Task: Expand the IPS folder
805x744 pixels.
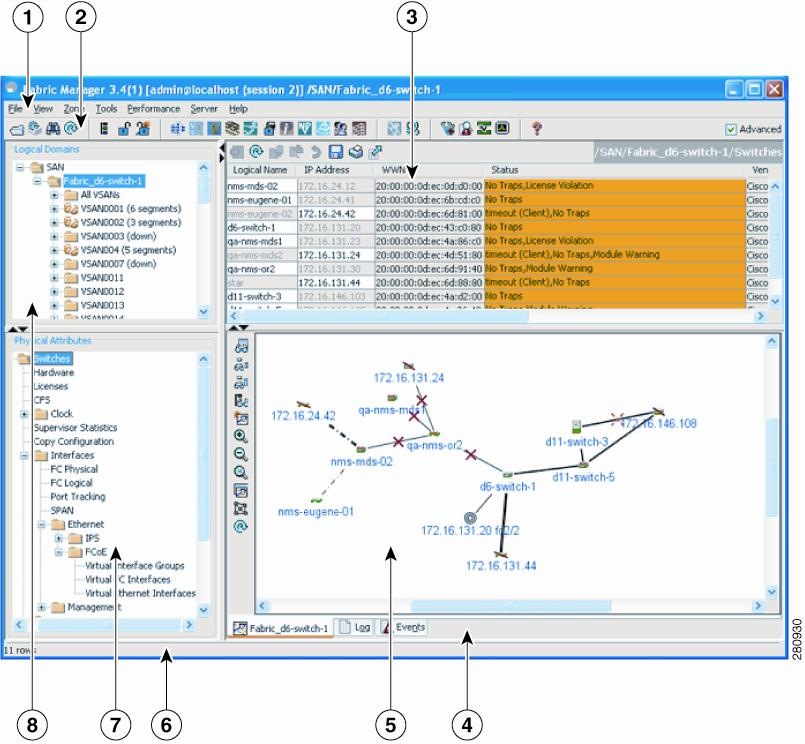Action: point(59,539)
